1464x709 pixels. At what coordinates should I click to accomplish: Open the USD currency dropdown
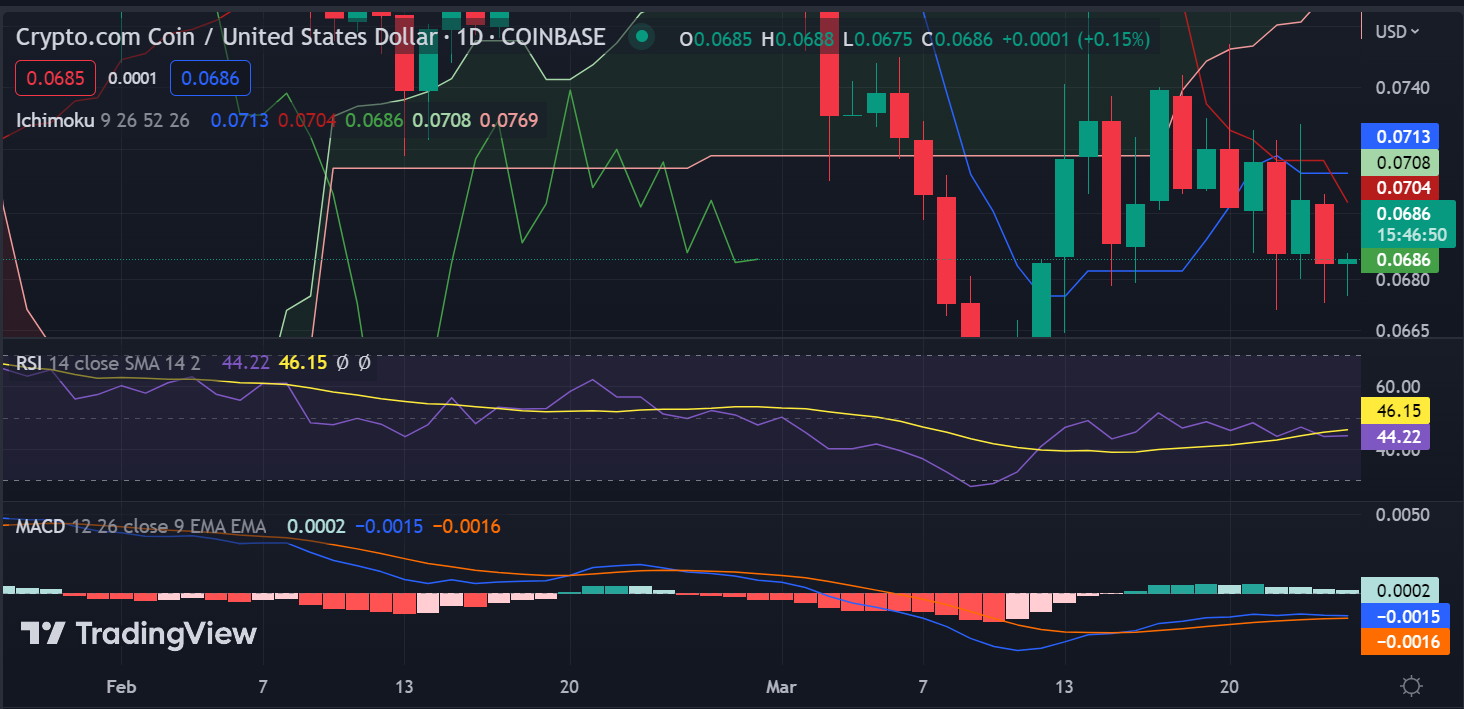[1398, 32]
